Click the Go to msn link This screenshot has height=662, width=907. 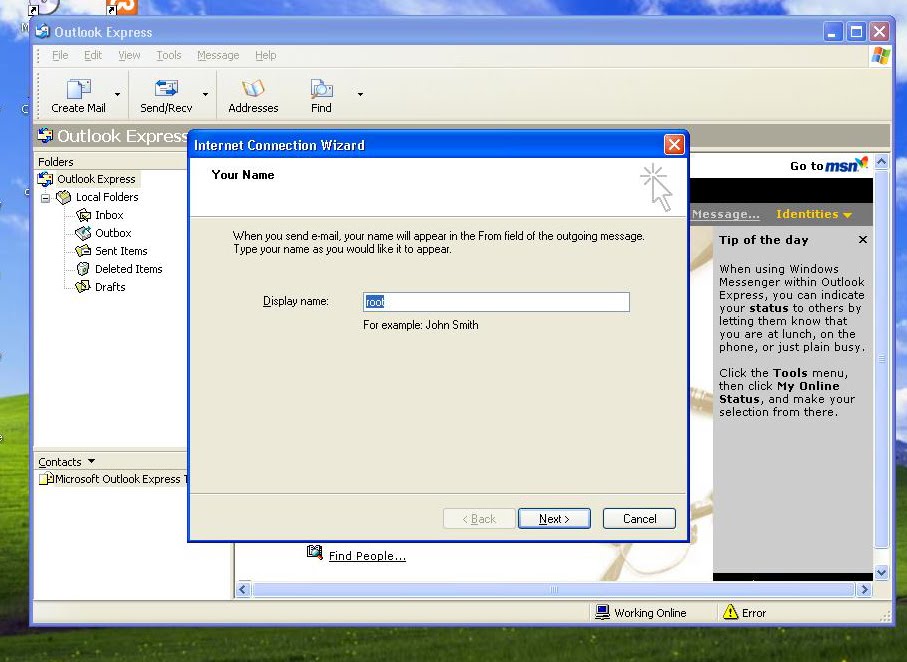[x=829, y=166]
